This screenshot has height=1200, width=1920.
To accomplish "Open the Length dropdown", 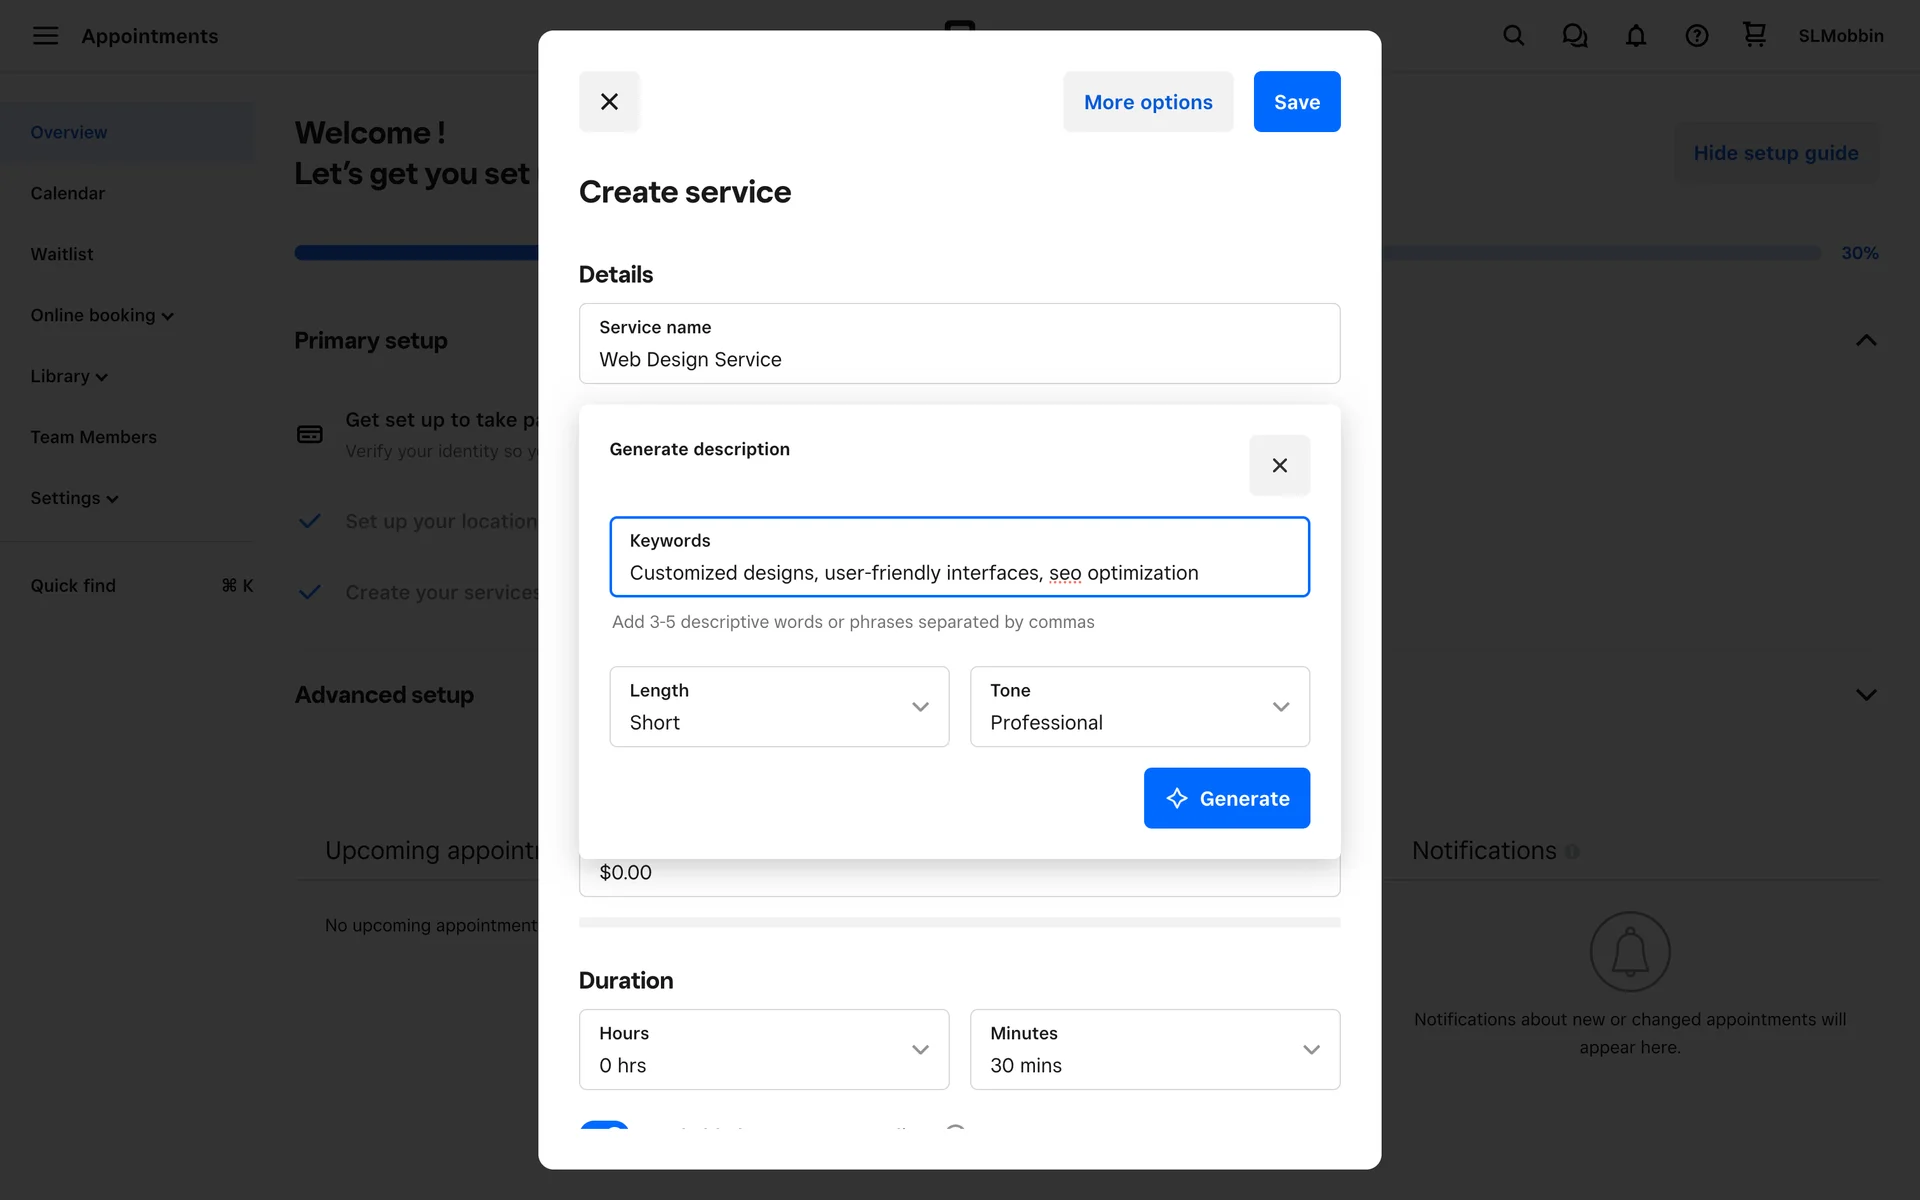I will [779, 707].
